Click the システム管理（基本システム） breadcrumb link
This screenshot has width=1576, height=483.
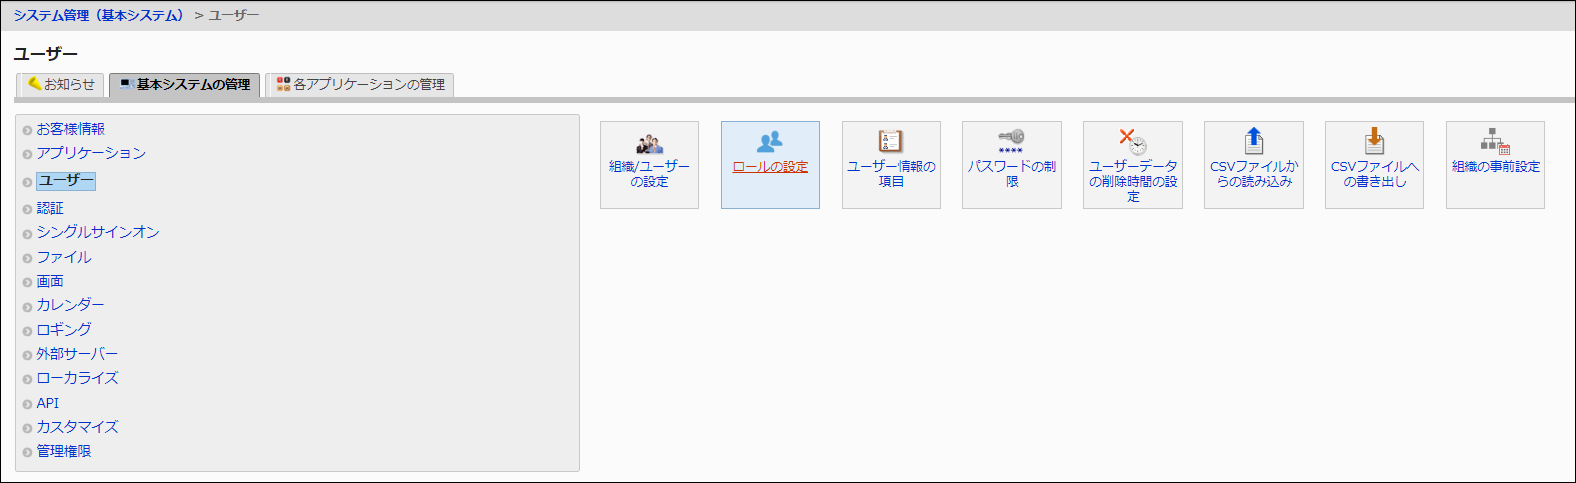pyautogui.click(x=99, y=16)
